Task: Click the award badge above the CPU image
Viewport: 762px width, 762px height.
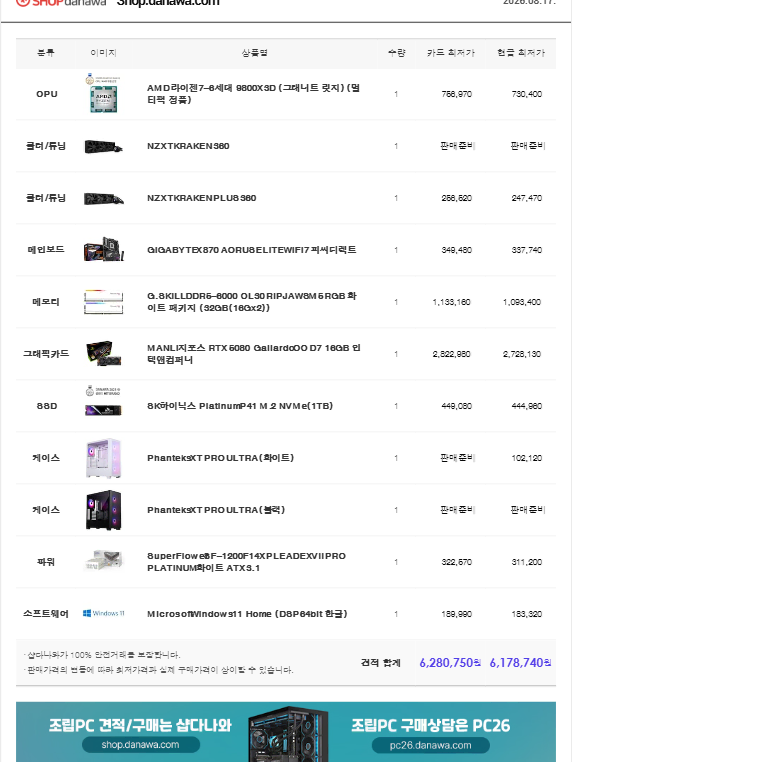Action: tap(103, 79)
